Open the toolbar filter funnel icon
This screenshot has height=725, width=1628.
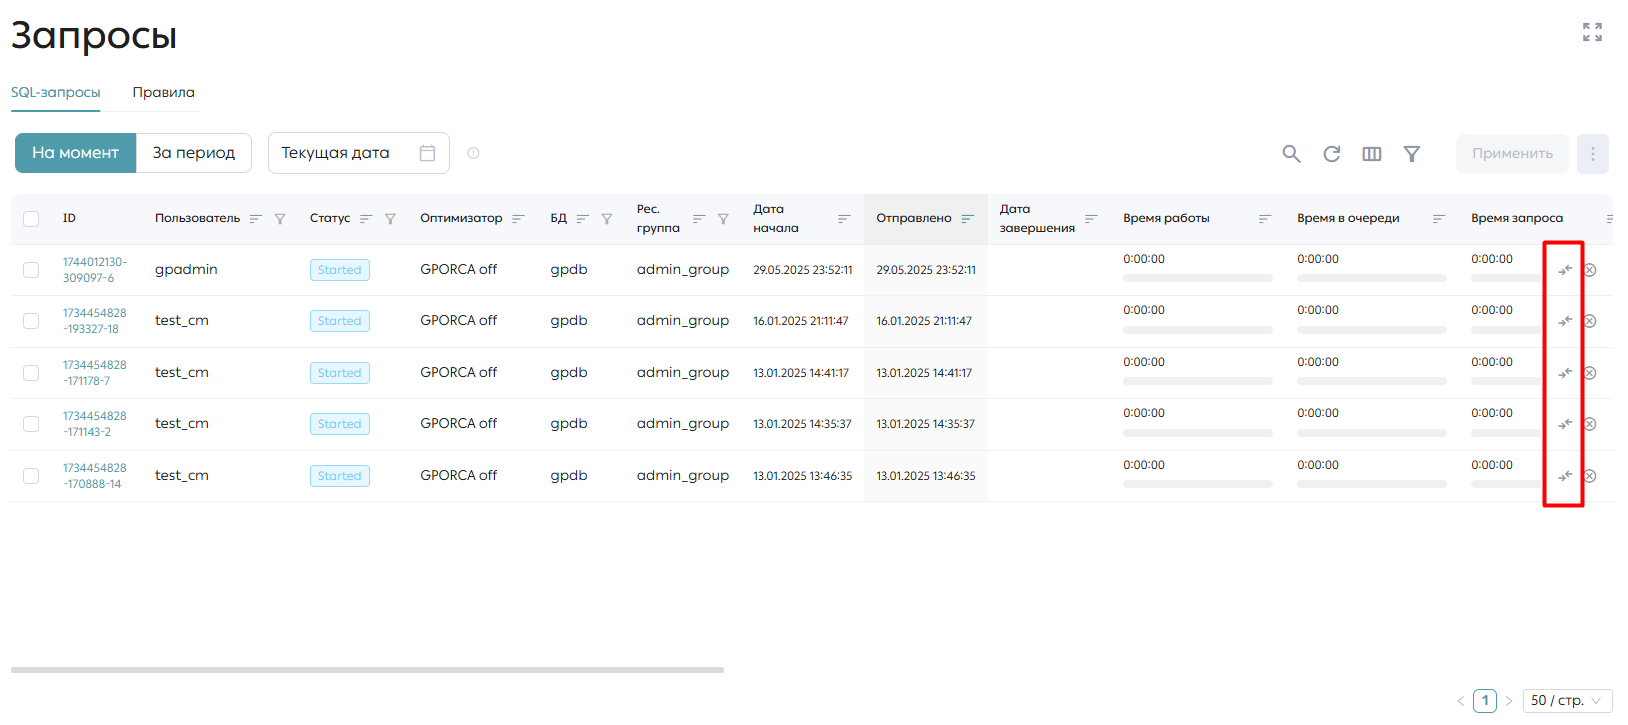pyautogui.click(x=1412, y=154)
